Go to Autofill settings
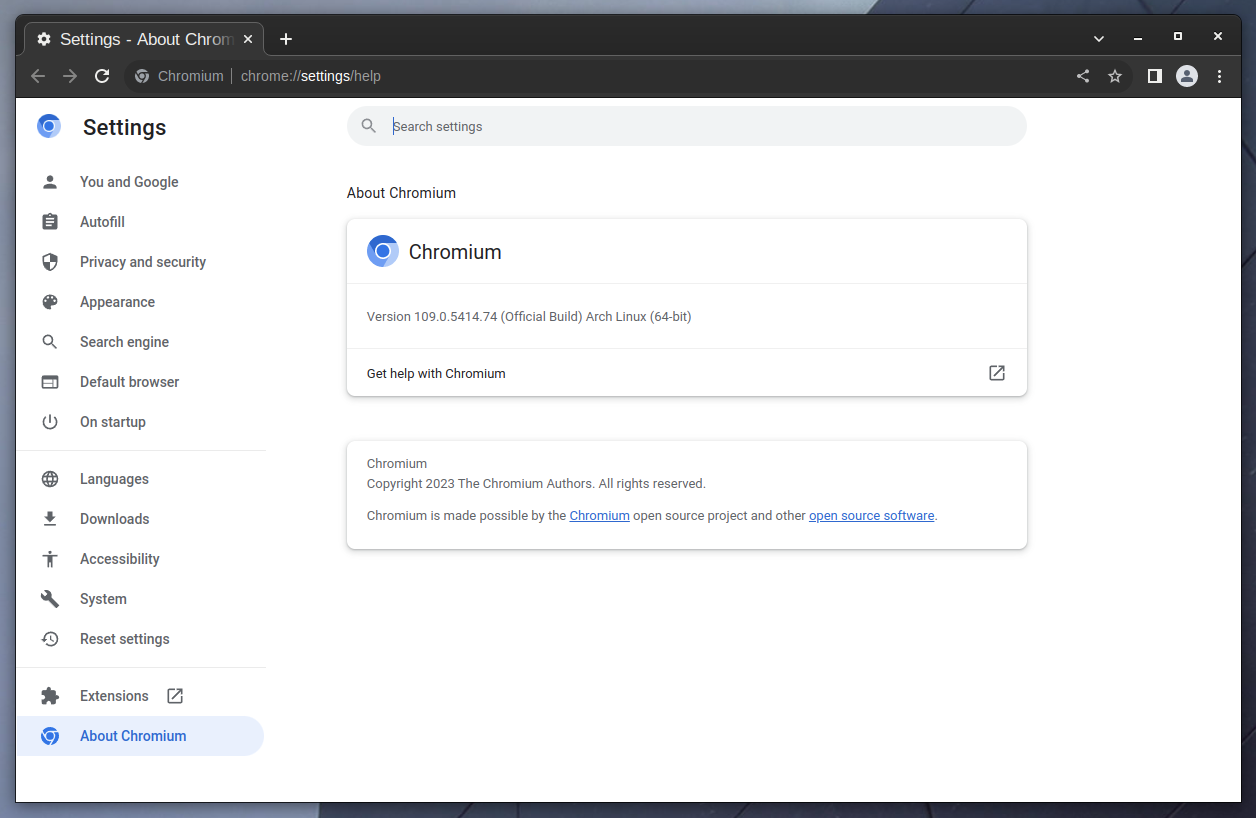 pyautogui.click(x=140, y=222)
